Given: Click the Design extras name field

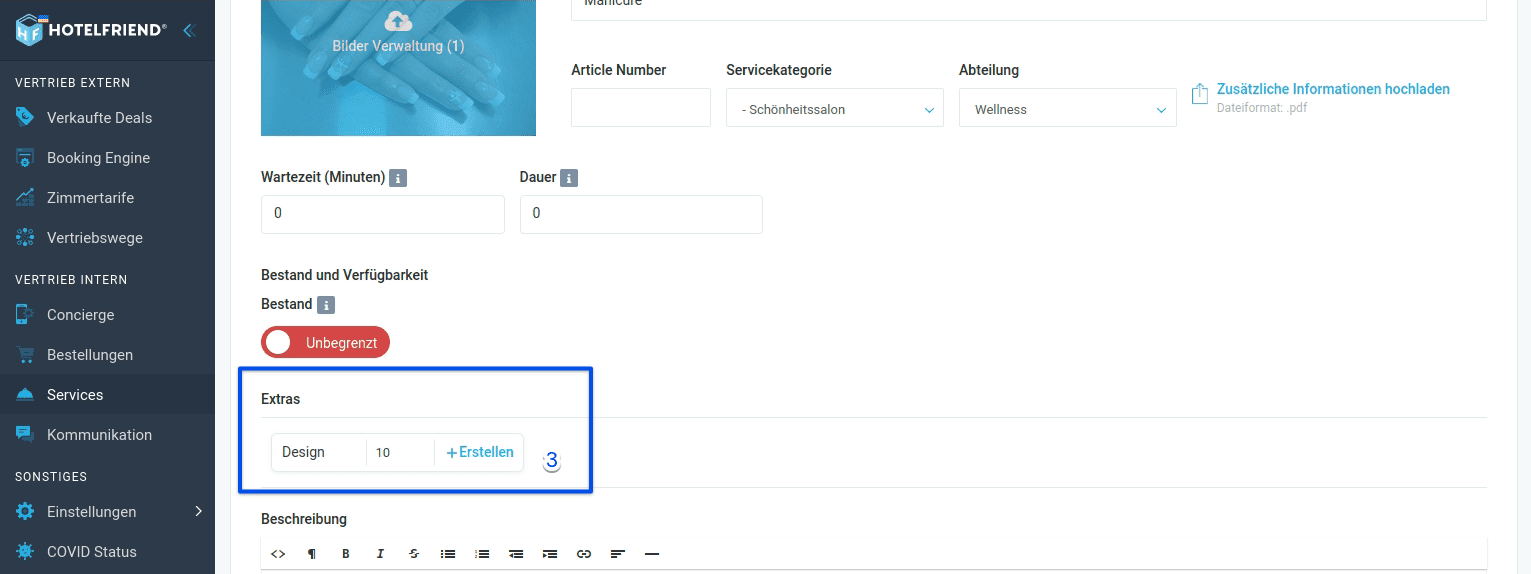Looking at the screenshot, I should (x=319, y=452).
